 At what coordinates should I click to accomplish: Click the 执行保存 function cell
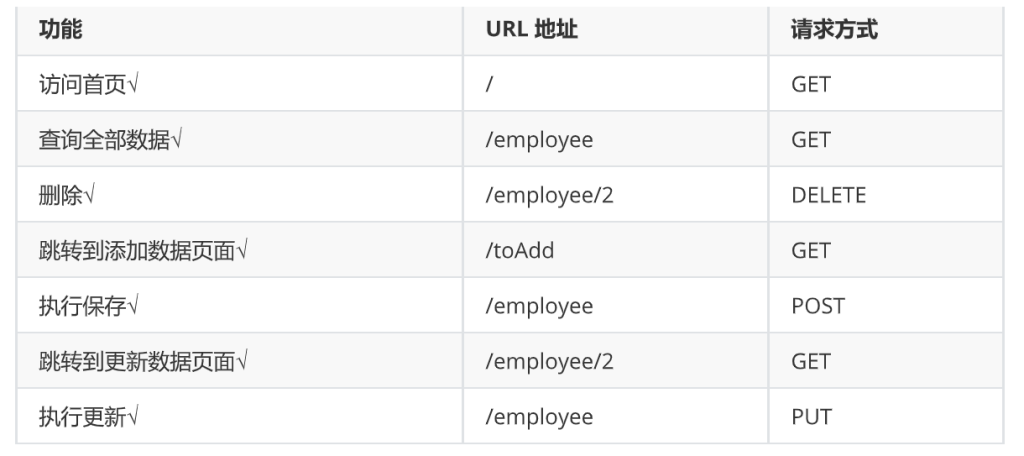(x=89, y=306)
